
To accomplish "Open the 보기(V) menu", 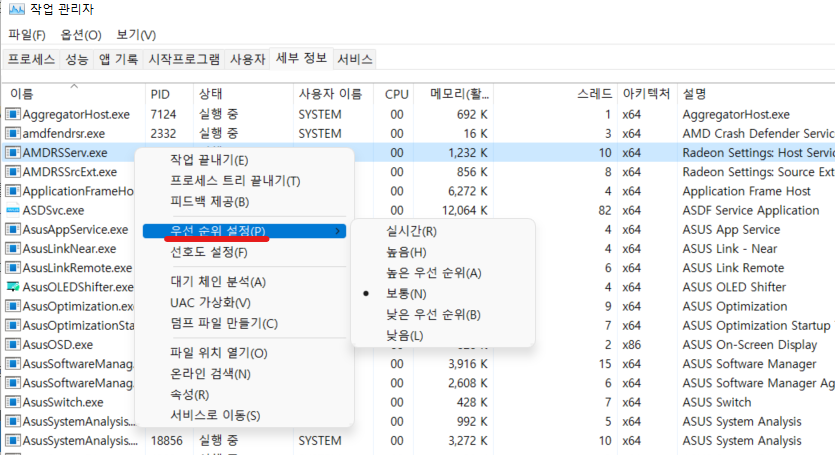I will [x=136, y=35].
